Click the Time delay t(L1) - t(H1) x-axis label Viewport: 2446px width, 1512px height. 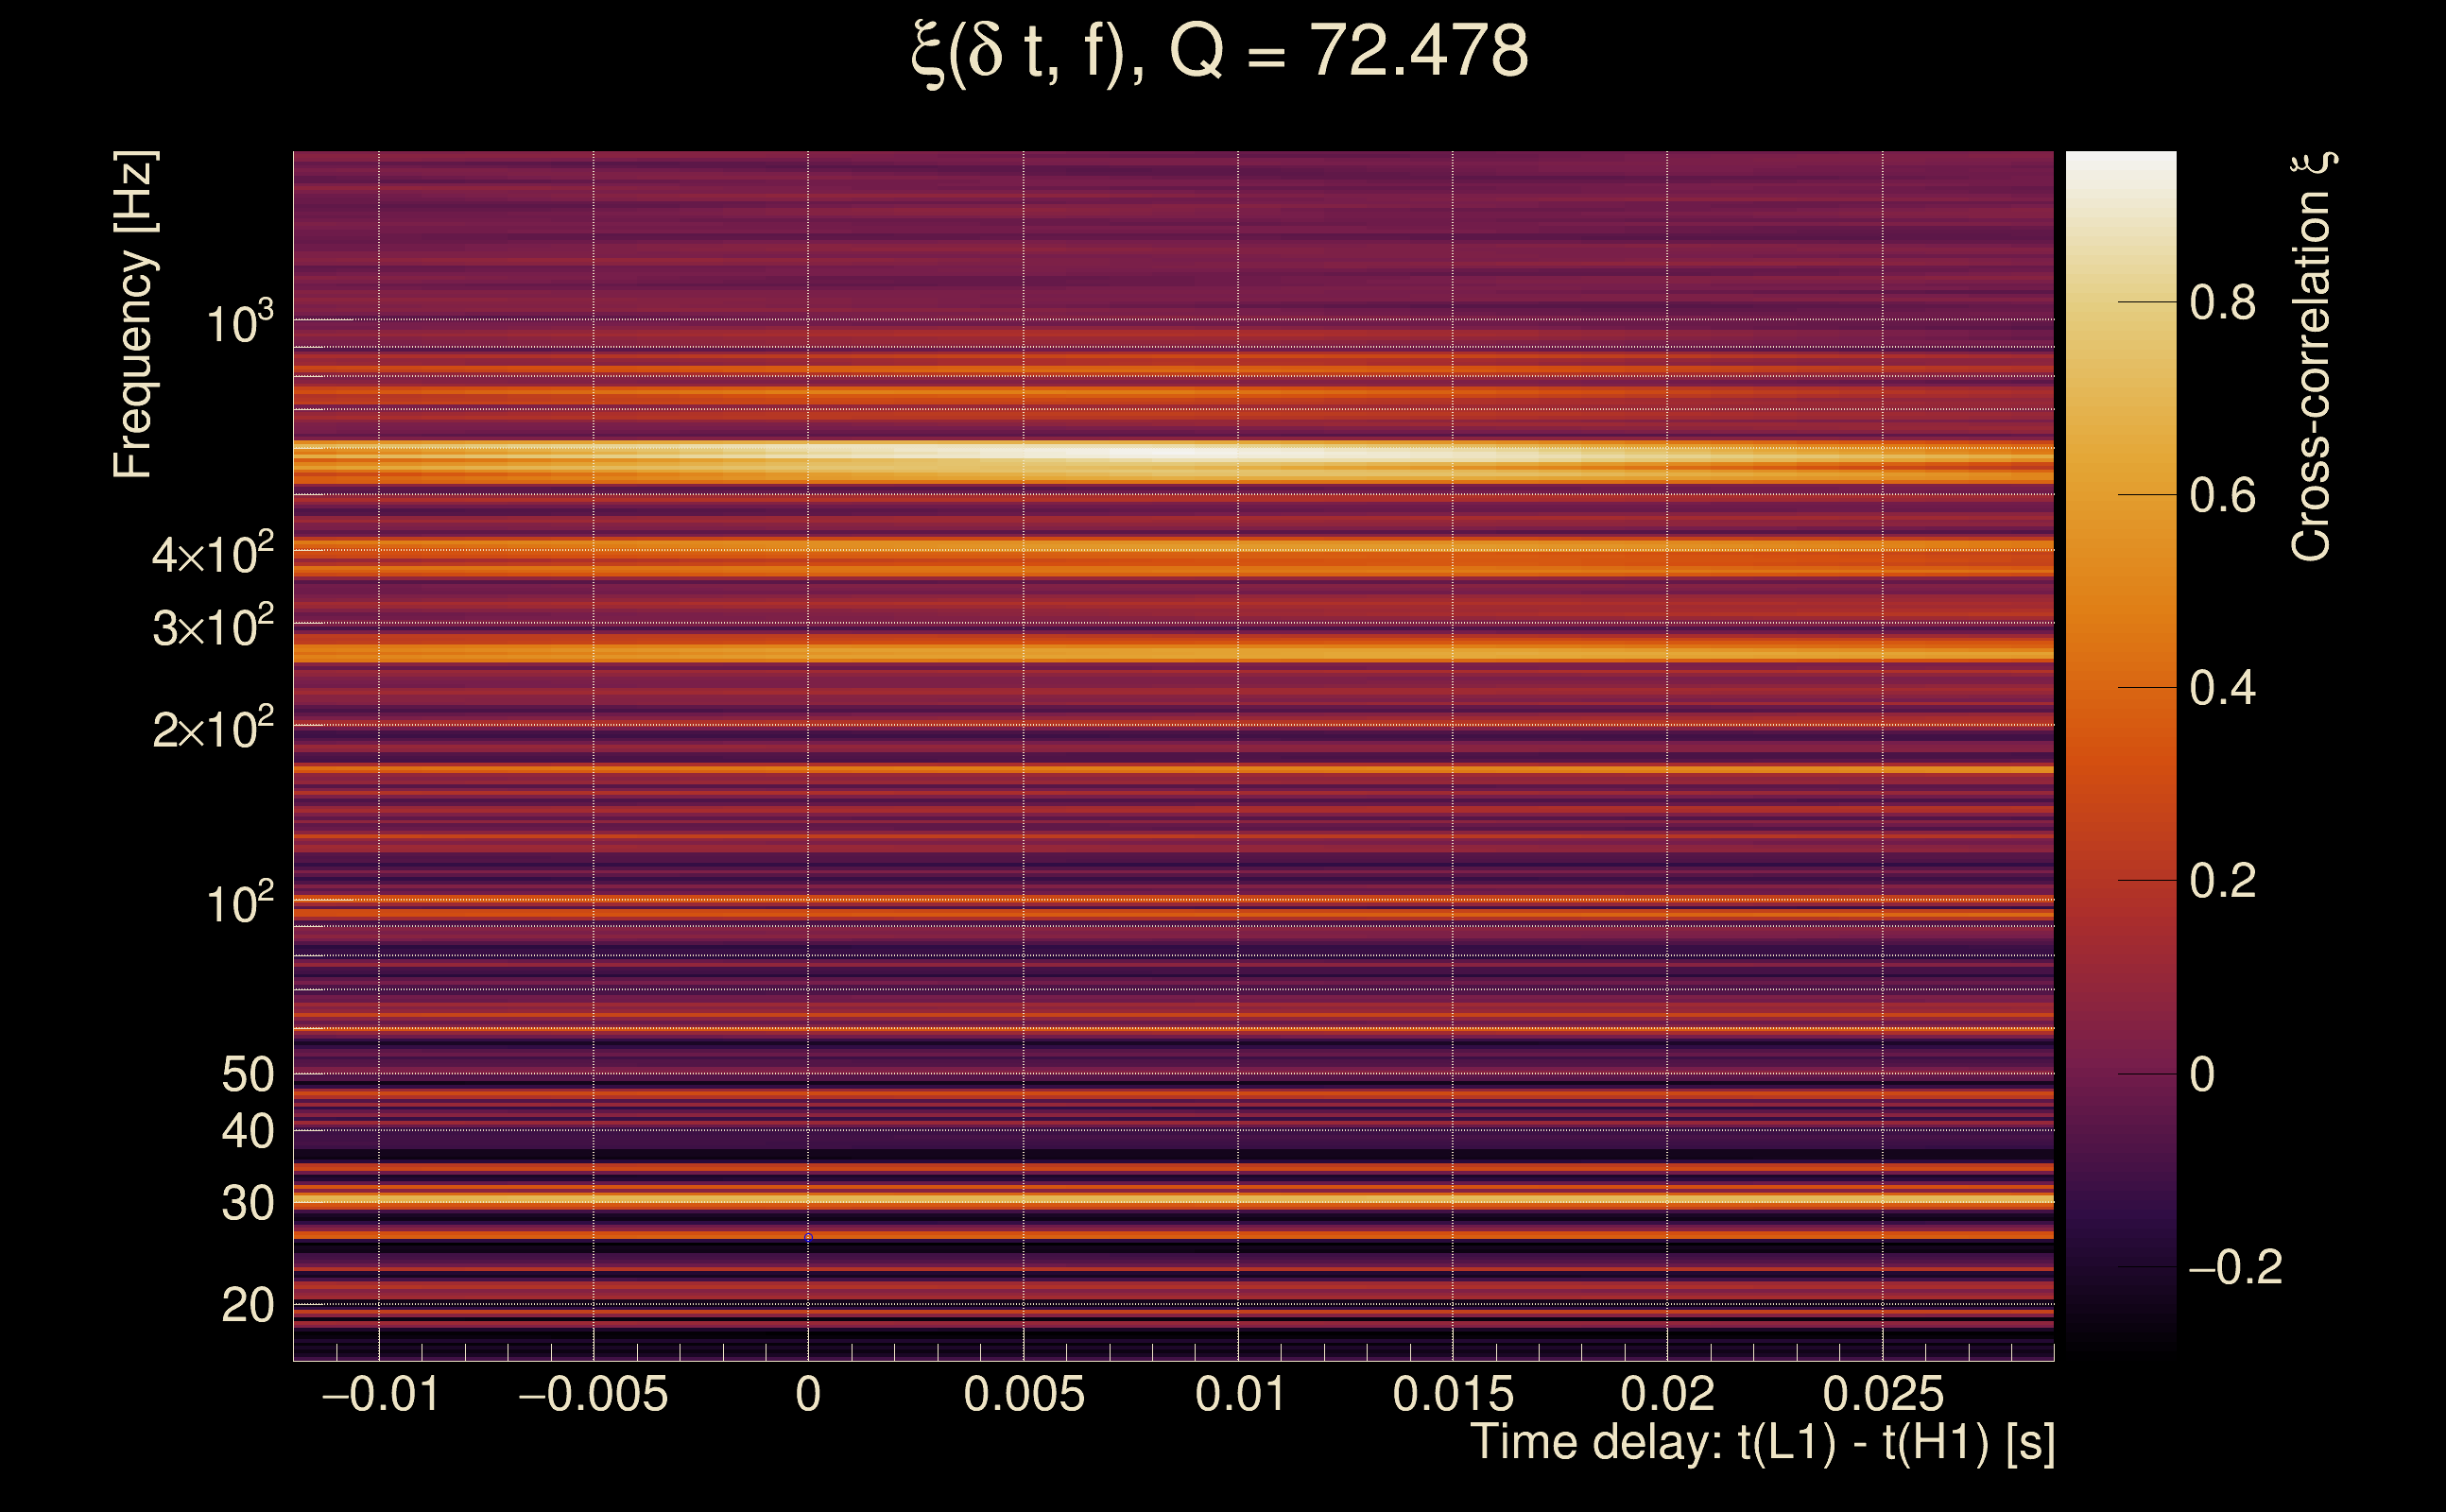(x=1762, y=1443)
